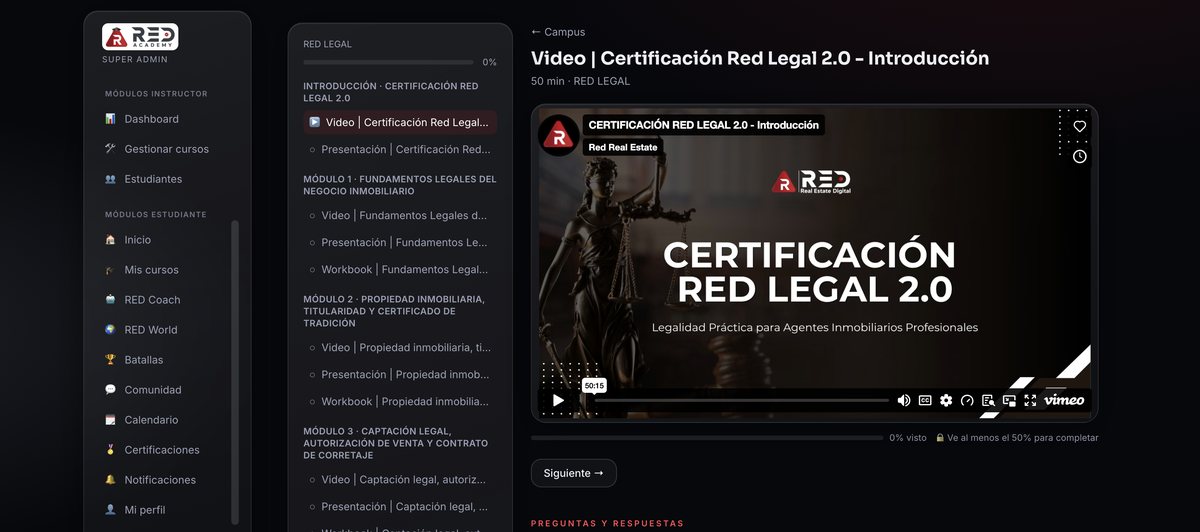
Task: Click the Mi perfil person icon
Action: click(110, 510)
